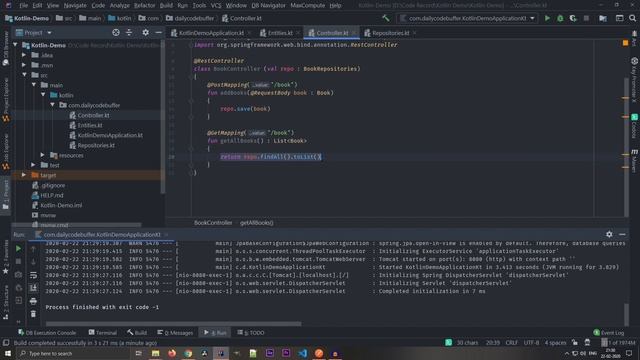
Task: Open Run panel settings gear
Action: coord(609,234)
